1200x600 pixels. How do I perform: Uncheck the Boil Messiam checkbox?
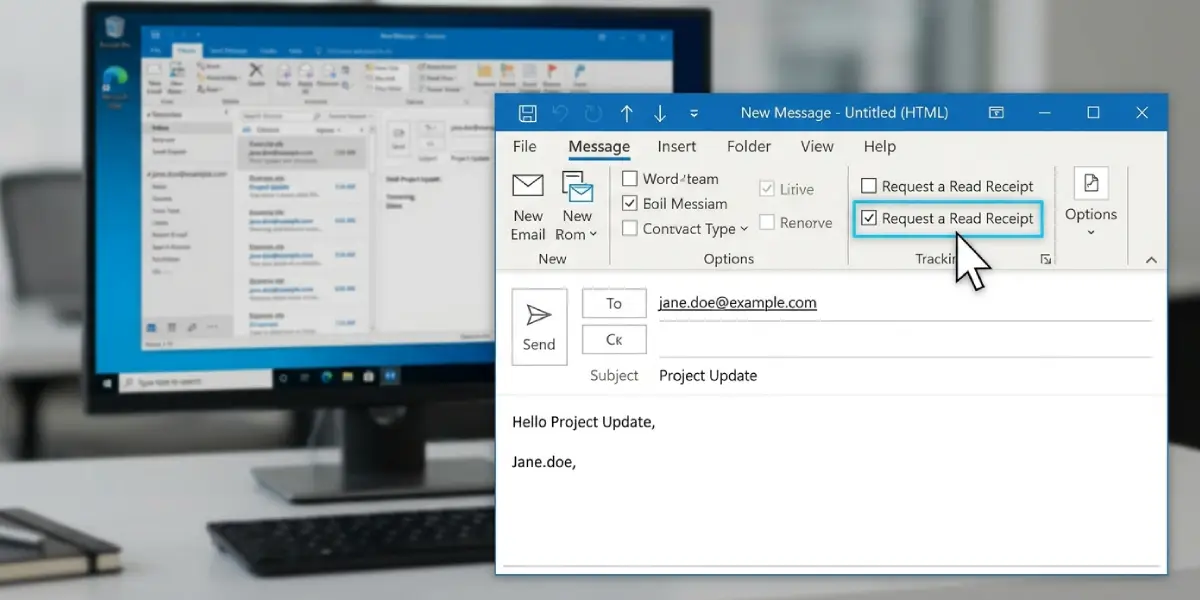(x=630, y=203)
